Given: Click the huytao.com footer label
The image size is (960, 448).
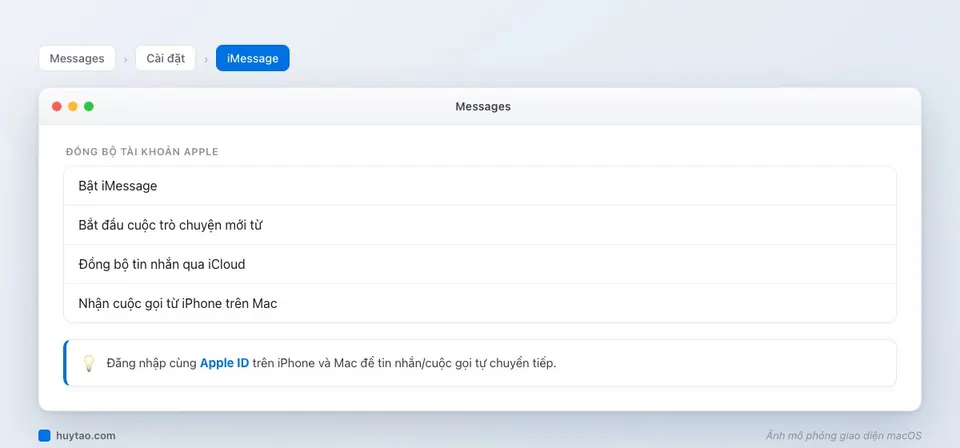Looking at the screenshot, I should [x=86, y=436].
